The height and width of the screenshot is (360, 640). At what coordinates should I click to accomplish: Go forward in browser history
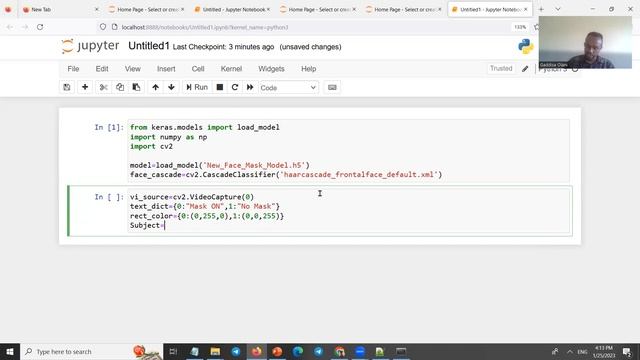pyautogui.click(x=25, y=27)
